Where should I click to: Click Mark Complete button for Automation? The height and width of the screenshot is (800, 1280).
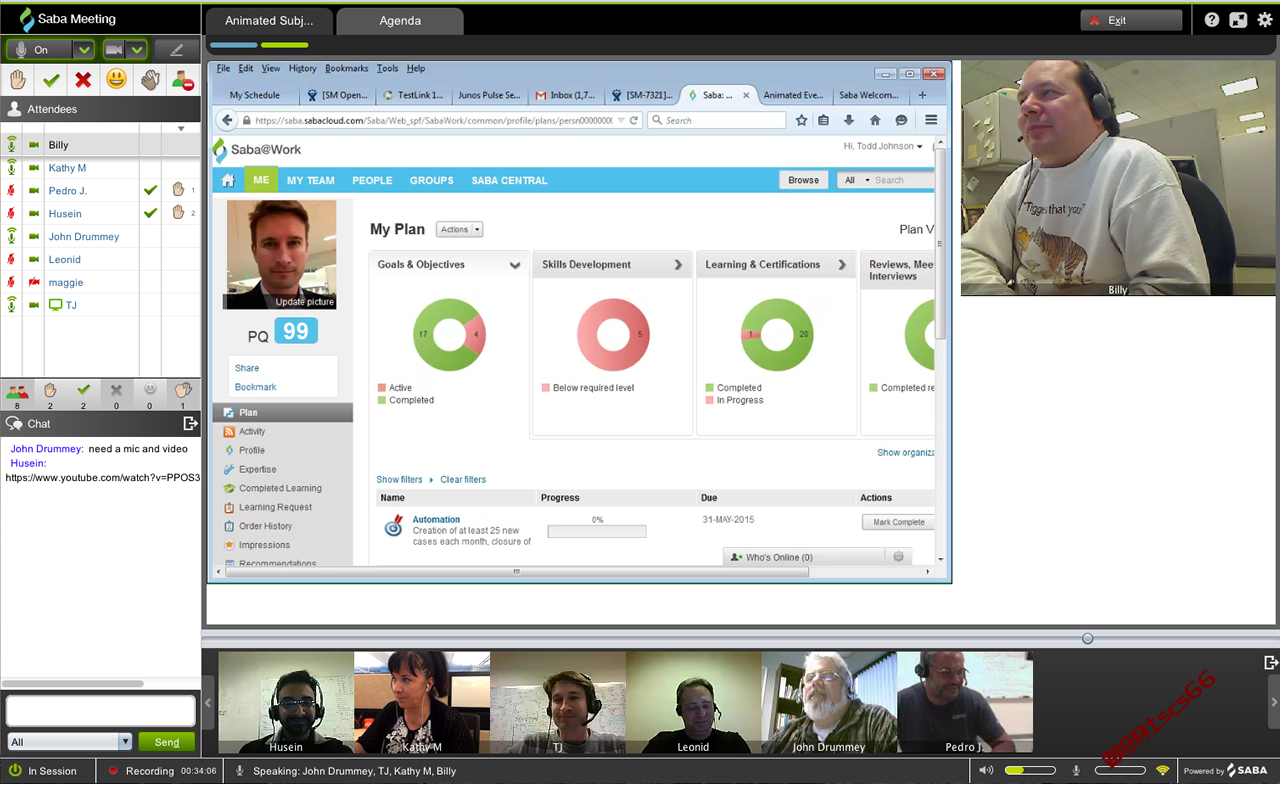(898, 522)
